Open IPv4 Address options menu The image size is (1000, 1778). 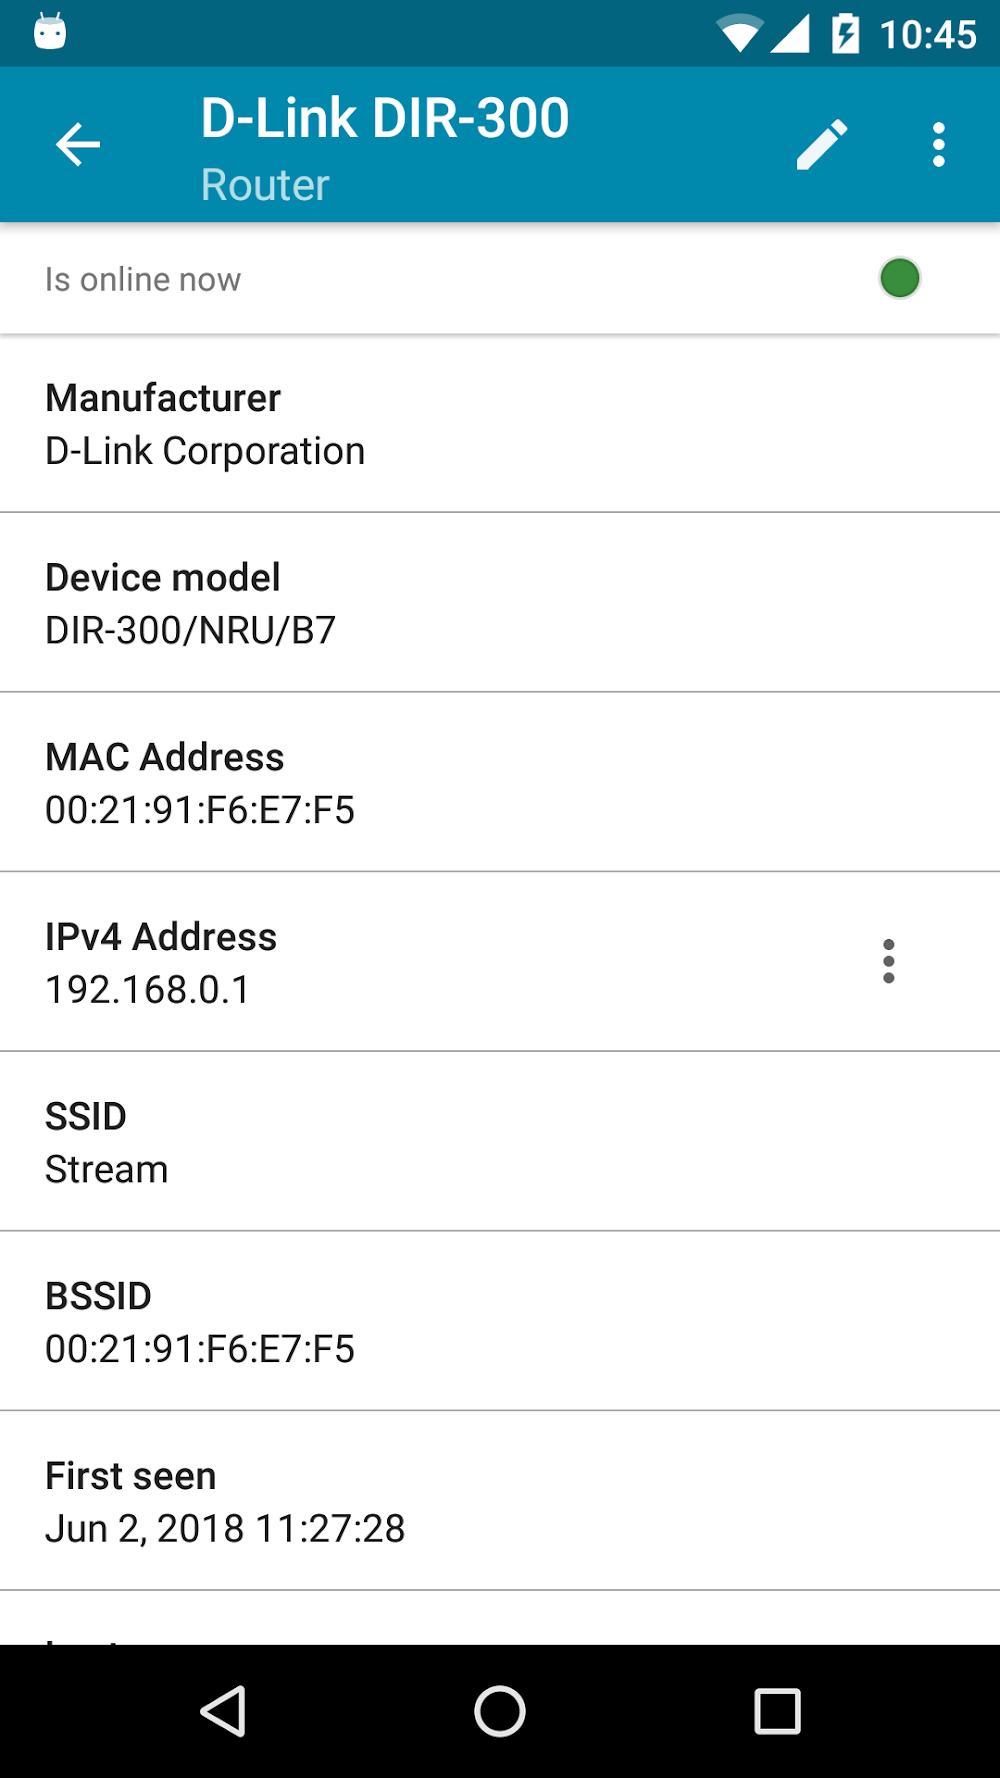pos(888,961)
